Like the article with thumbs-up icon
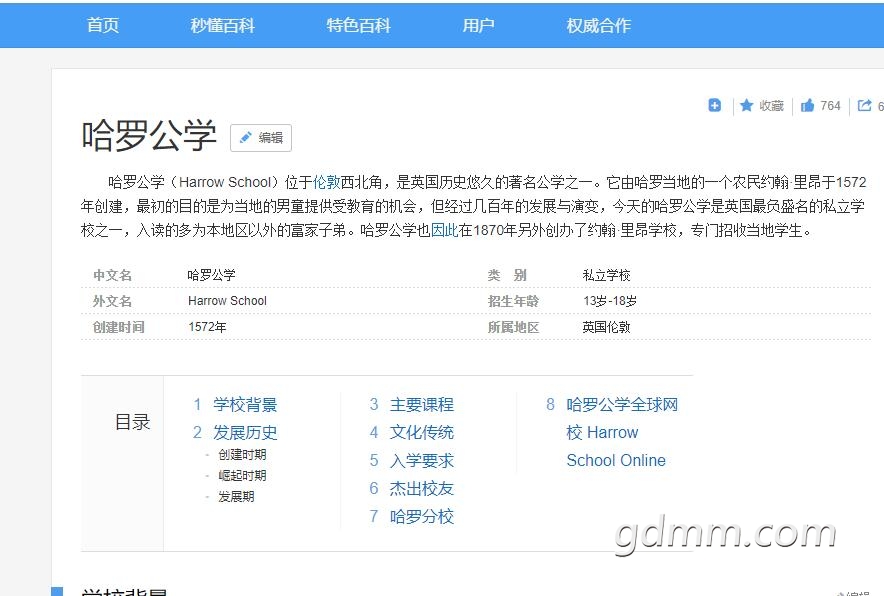This screenshot has height=596, width=884. pyautogui.click(x=807, y=106)
